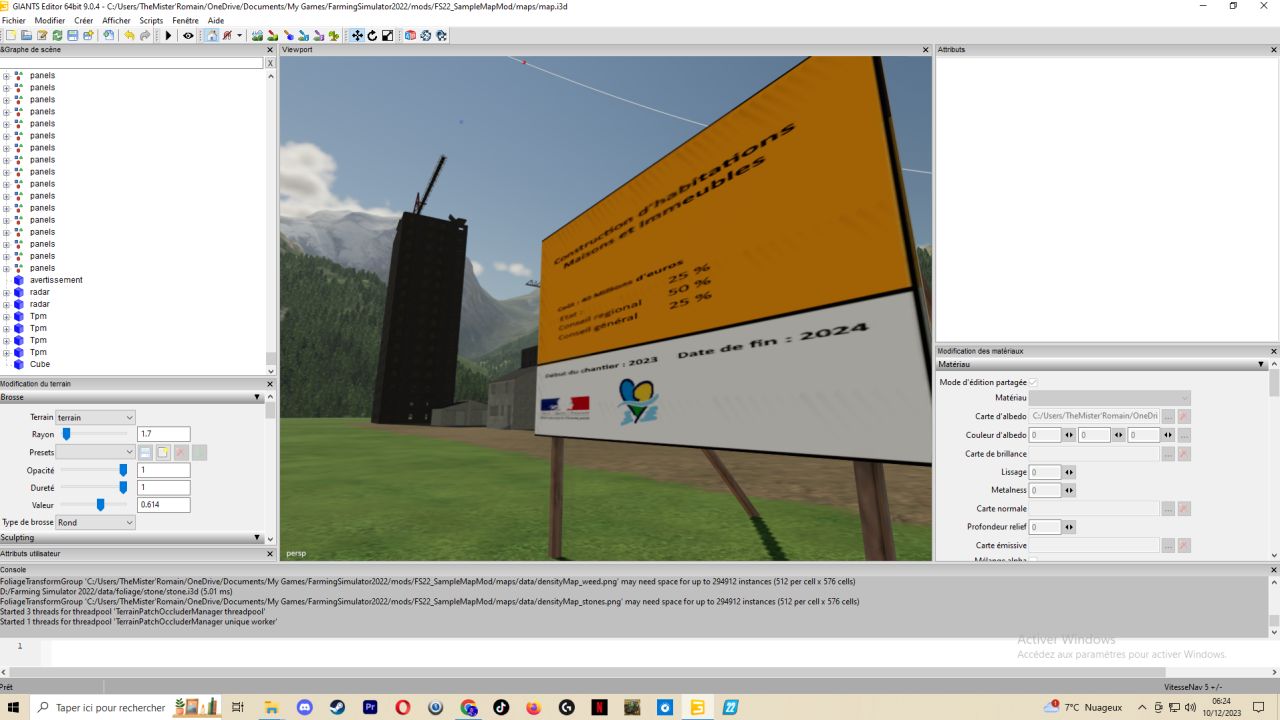Select the terrain sculpt mode icon
Viewport: 1280px width, 720px height.
click(x=257, y=35)
